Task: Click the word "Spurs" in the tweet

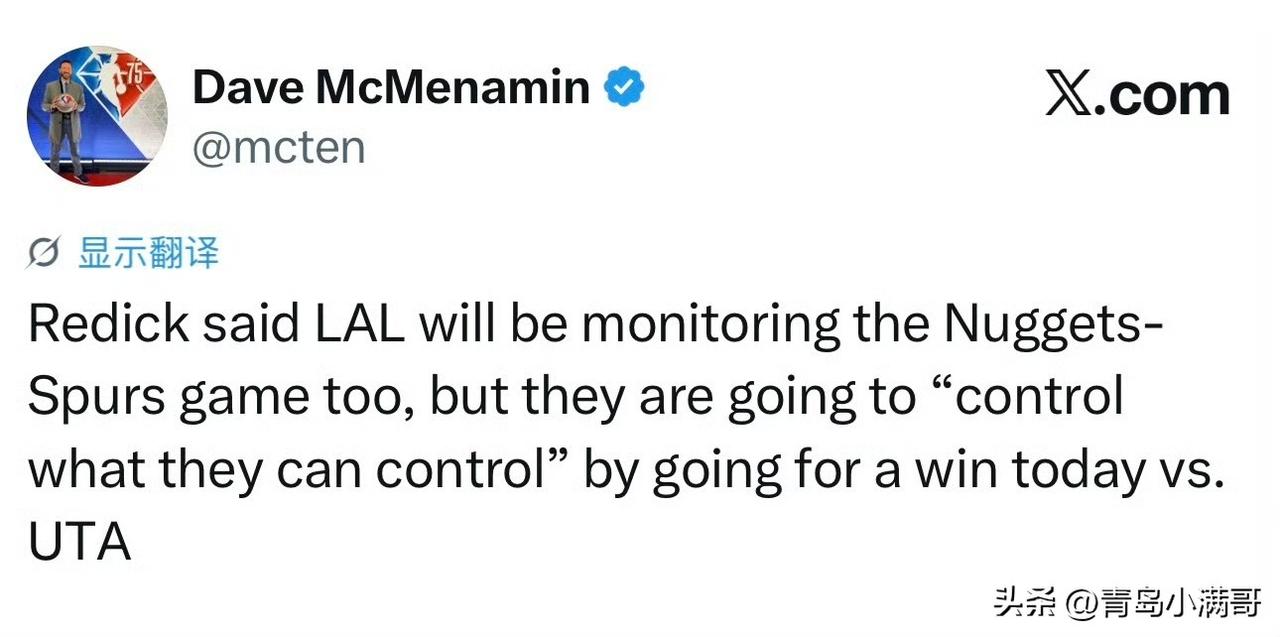Action: (96, 397)
